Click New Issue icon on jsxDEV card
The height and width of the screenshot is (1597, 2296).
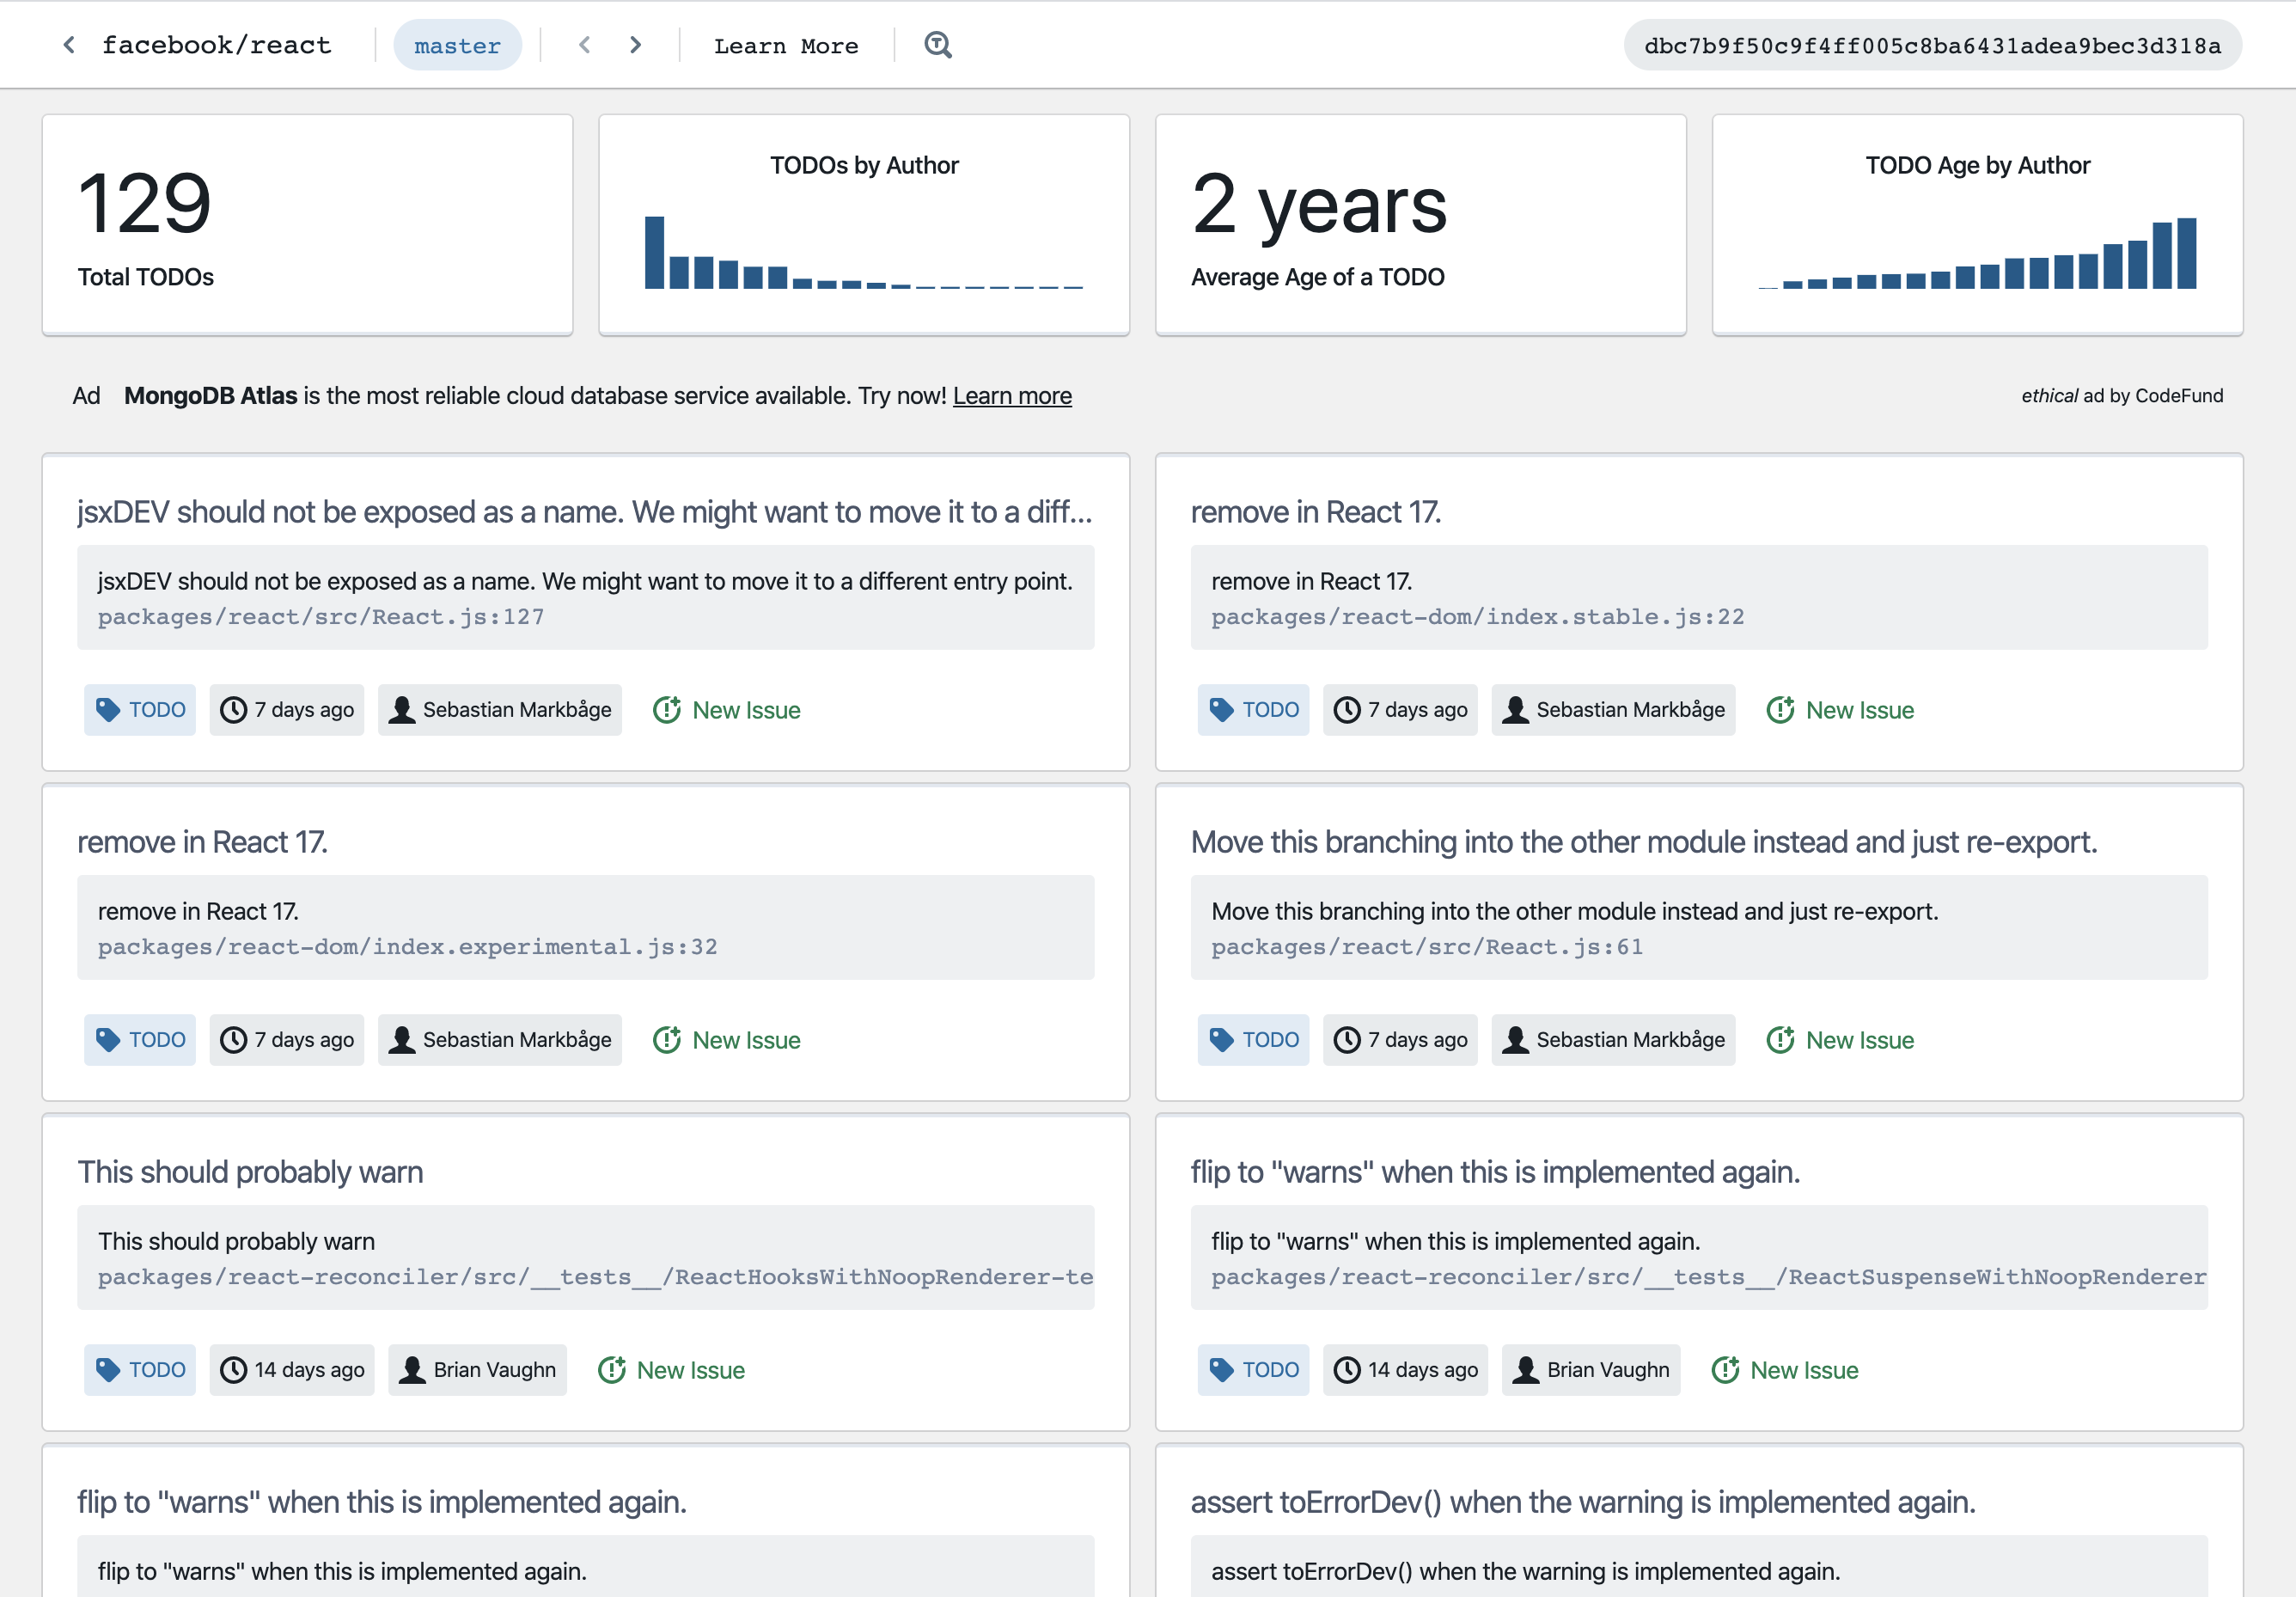pyautogui.click(x=667, y=710)
